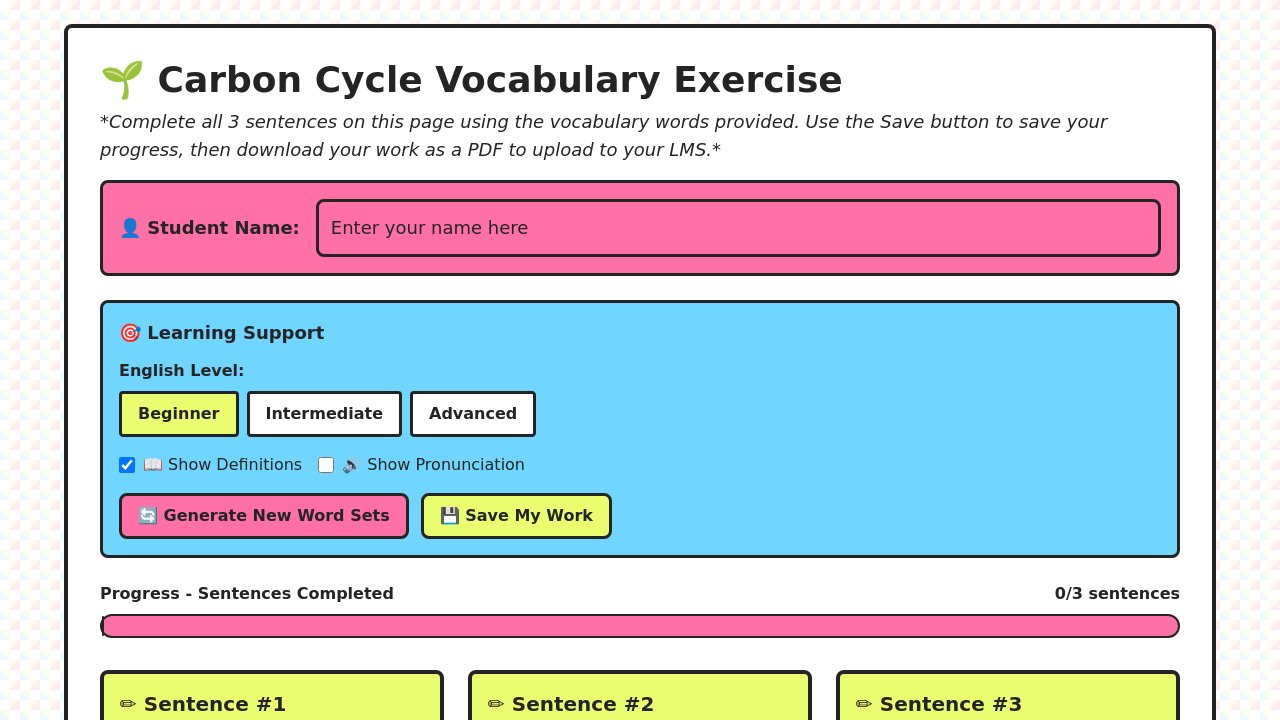Viewport: 1280px width, 720px height.
Task: Switch English level to Intermediate
Action: 324,414
